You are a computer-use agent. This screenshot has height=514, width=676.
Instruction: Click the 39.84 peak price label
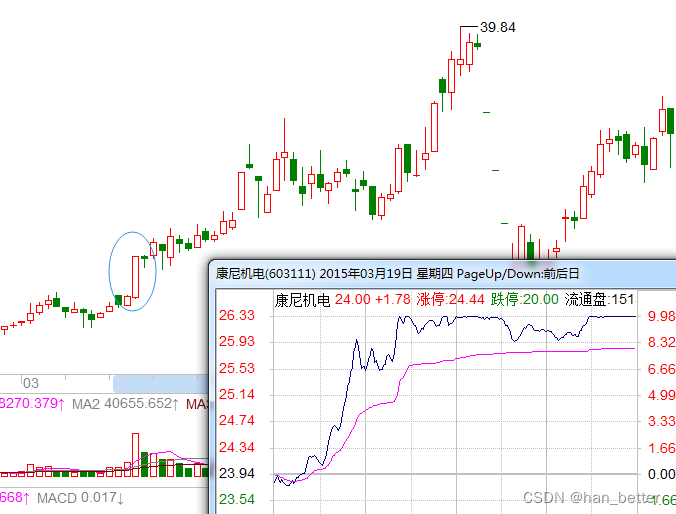[498, 27]
